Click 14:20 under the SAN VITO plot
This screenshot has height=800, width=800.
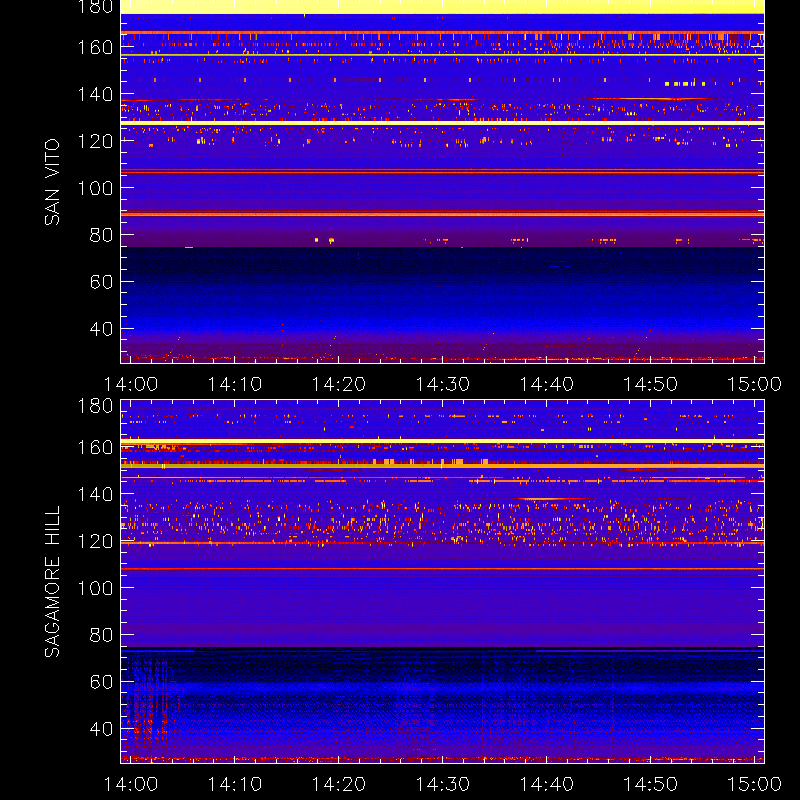[339, 384]
